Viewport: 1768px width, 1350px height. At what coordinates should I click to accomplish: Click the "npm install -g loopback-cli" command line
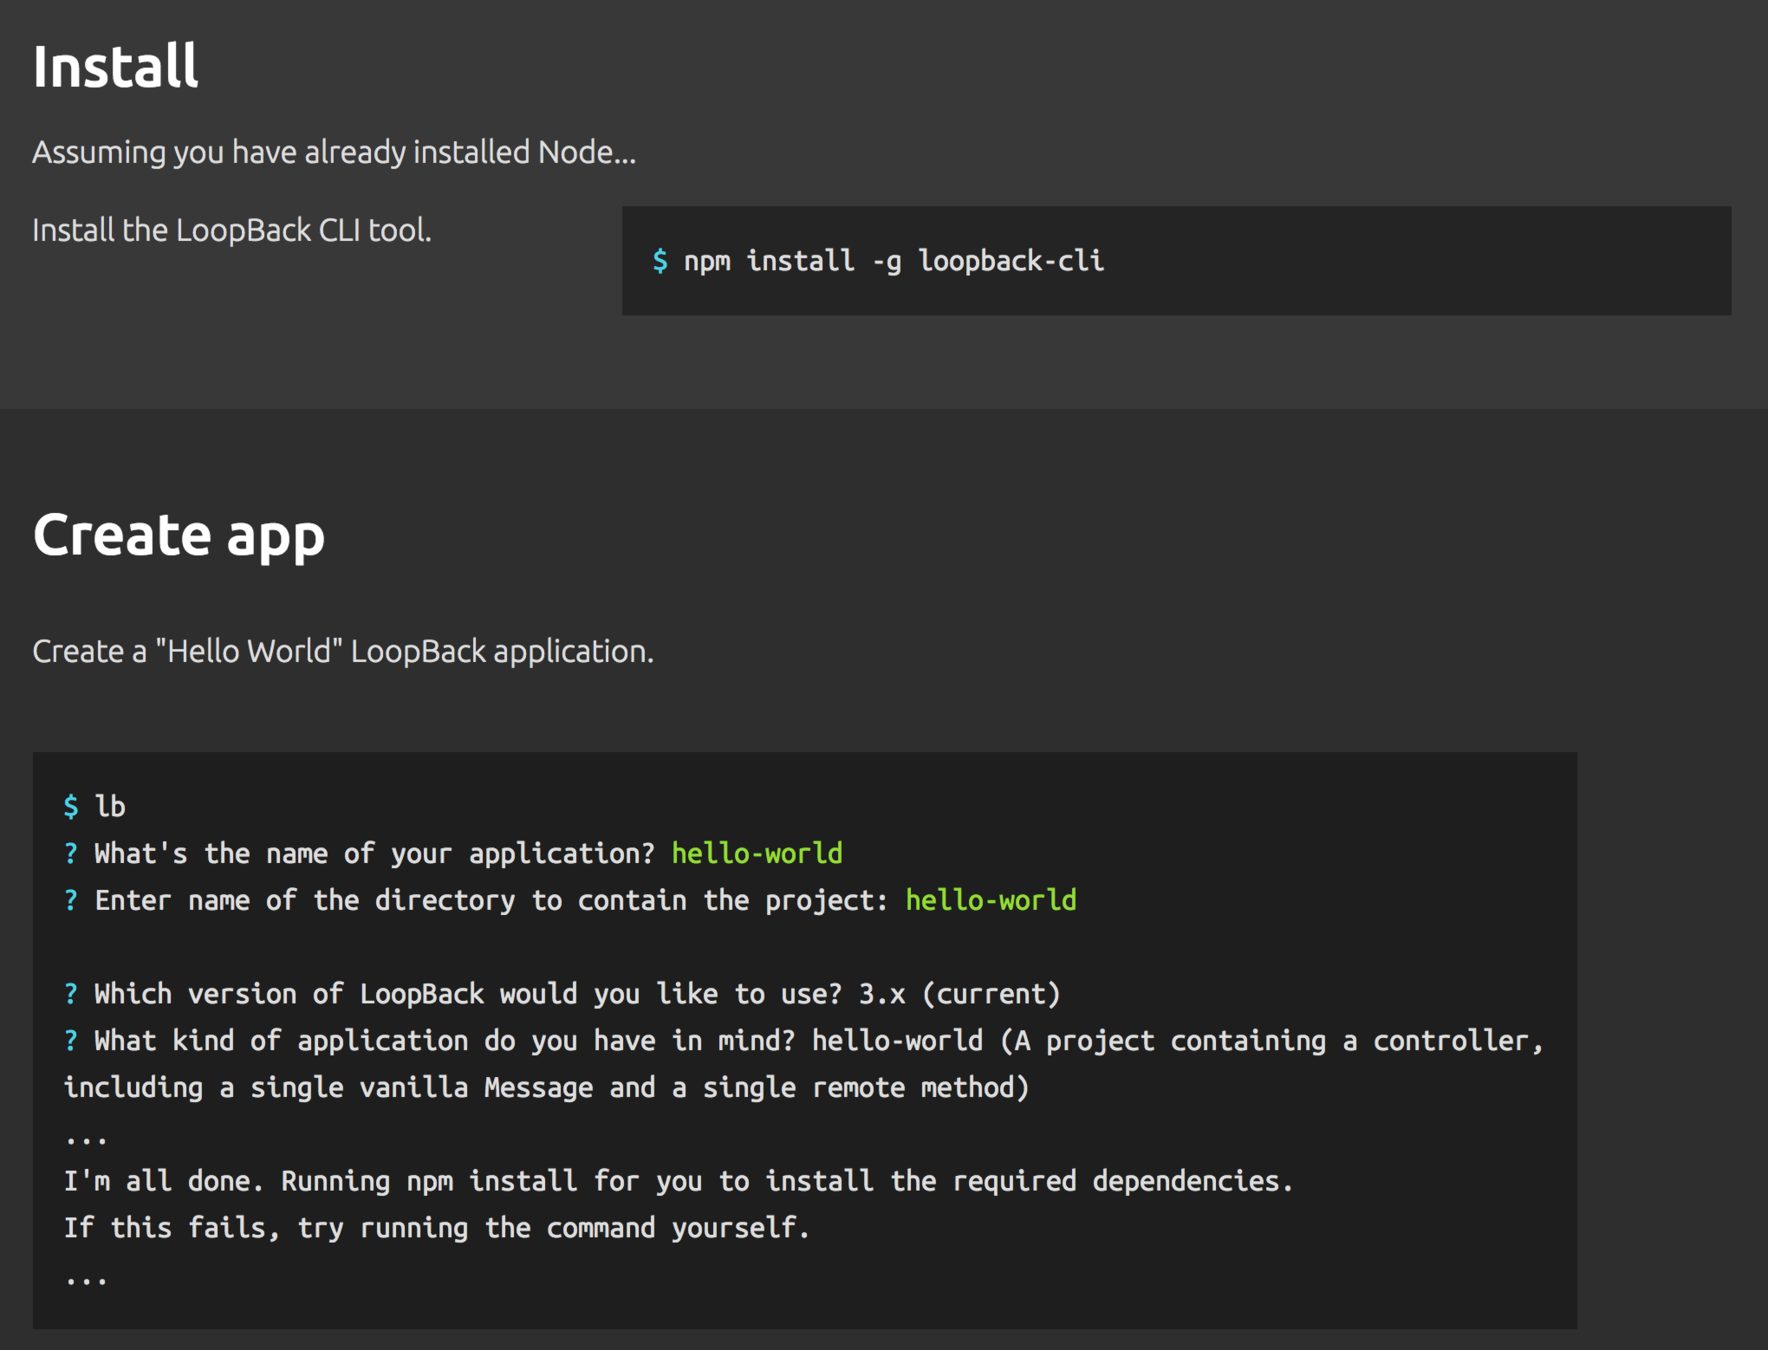(x=878, y=261)
